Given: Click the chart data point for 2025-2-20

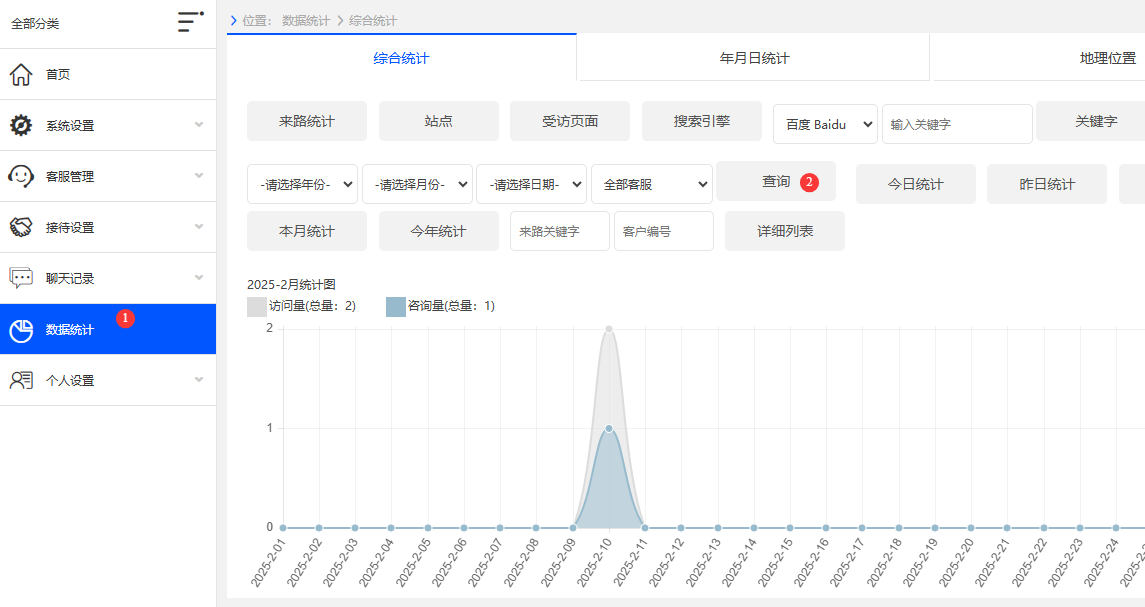Looking at the screenshot, I should coord(970,527).
